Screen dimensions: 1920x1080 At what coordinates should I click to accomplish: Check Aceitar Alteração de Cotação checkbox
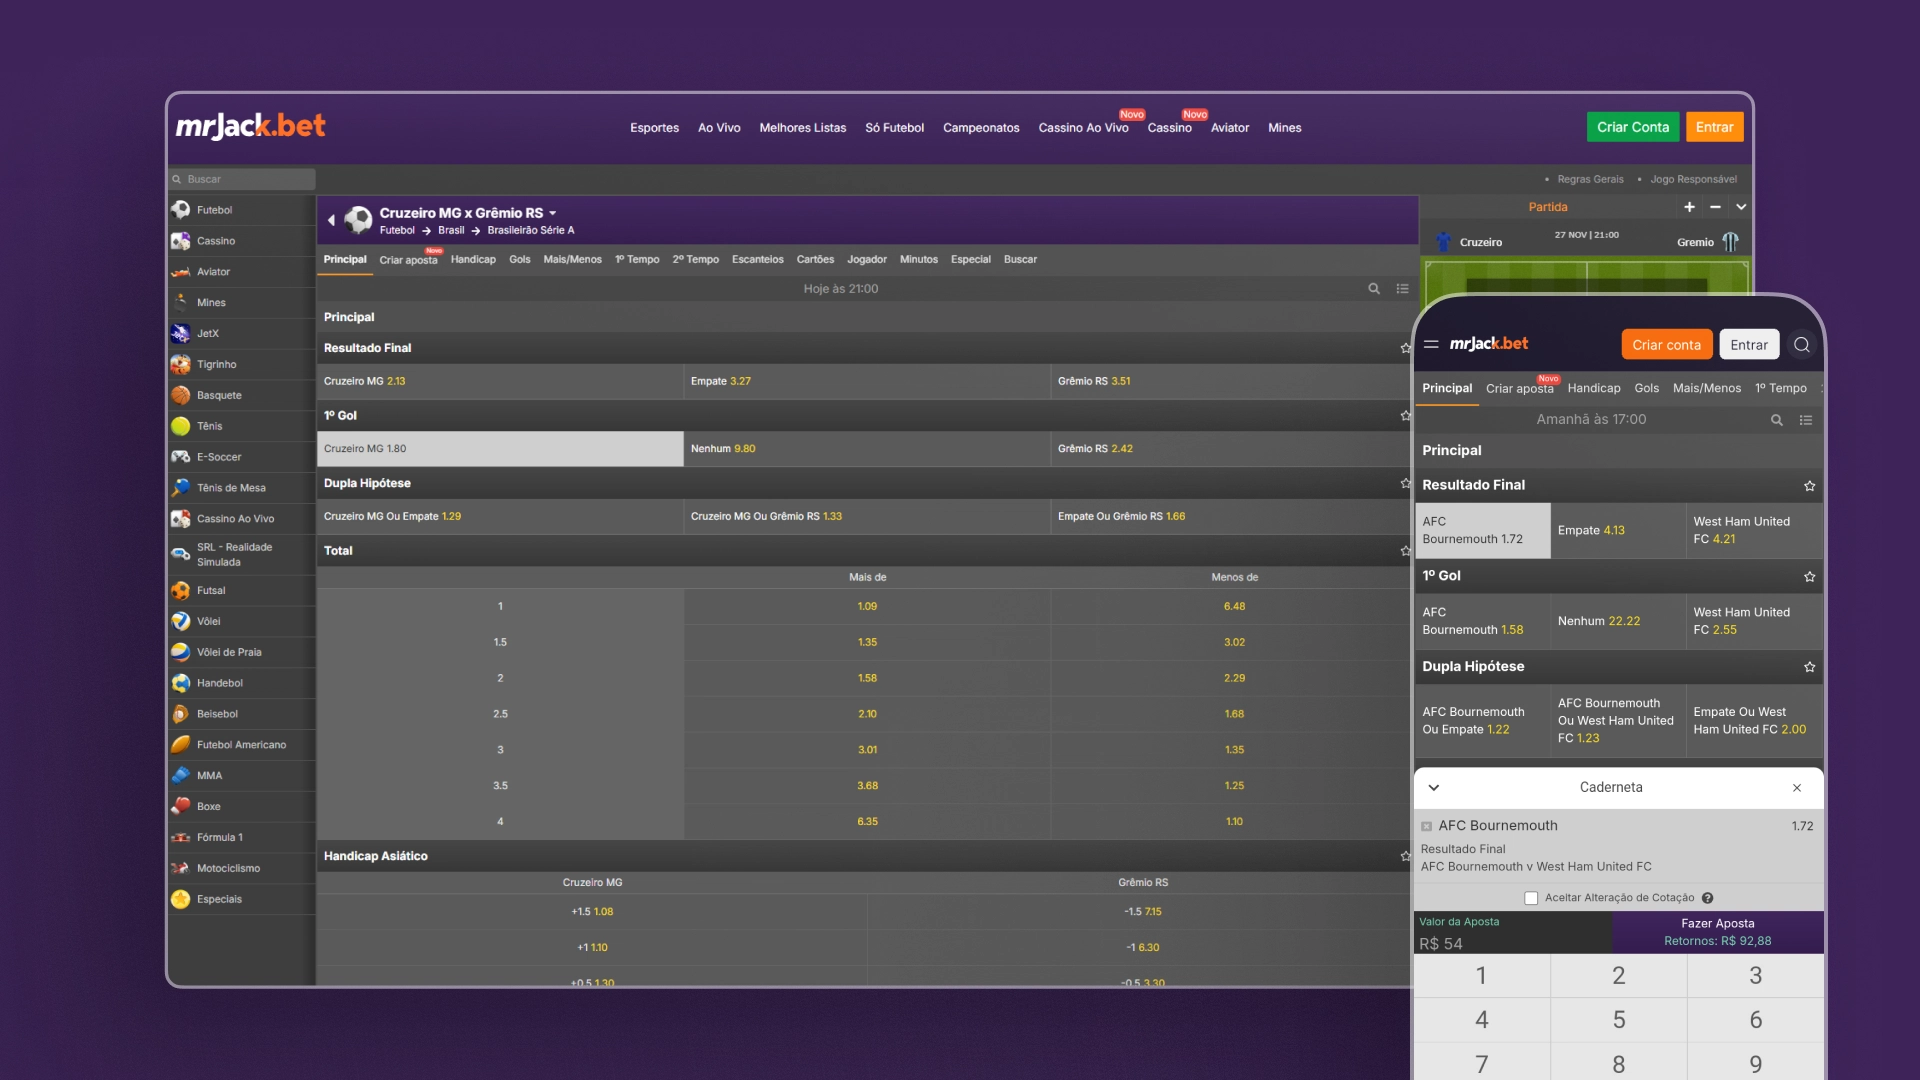pyautogui.click(x=1531, y=898)
